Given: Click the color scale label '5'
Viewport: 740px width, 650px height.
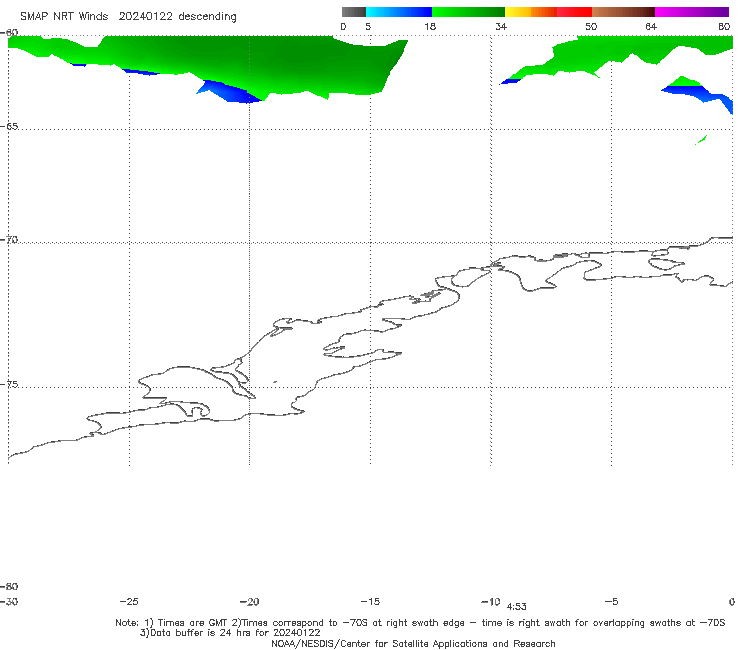Looking at the screenshot, I should click(x=368, y=27).
